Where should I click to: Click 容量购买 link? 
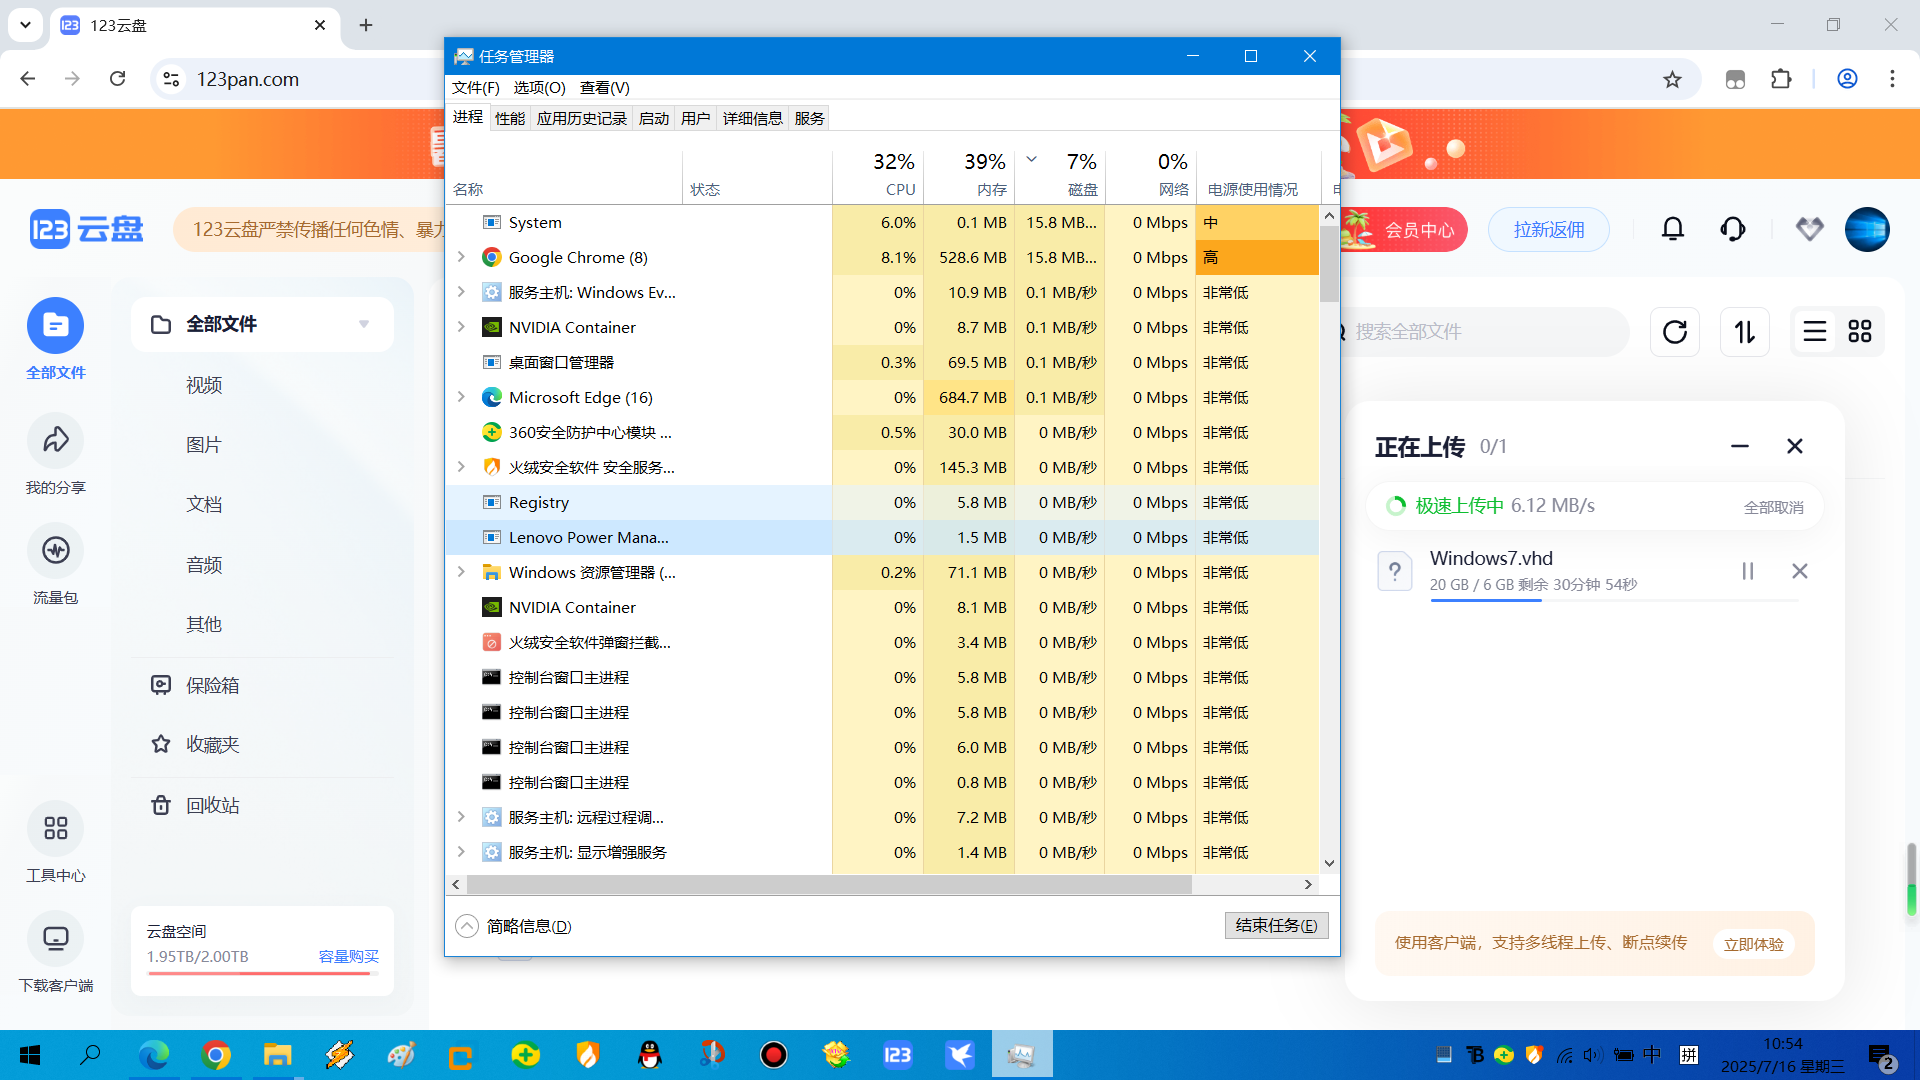[348, 956]
